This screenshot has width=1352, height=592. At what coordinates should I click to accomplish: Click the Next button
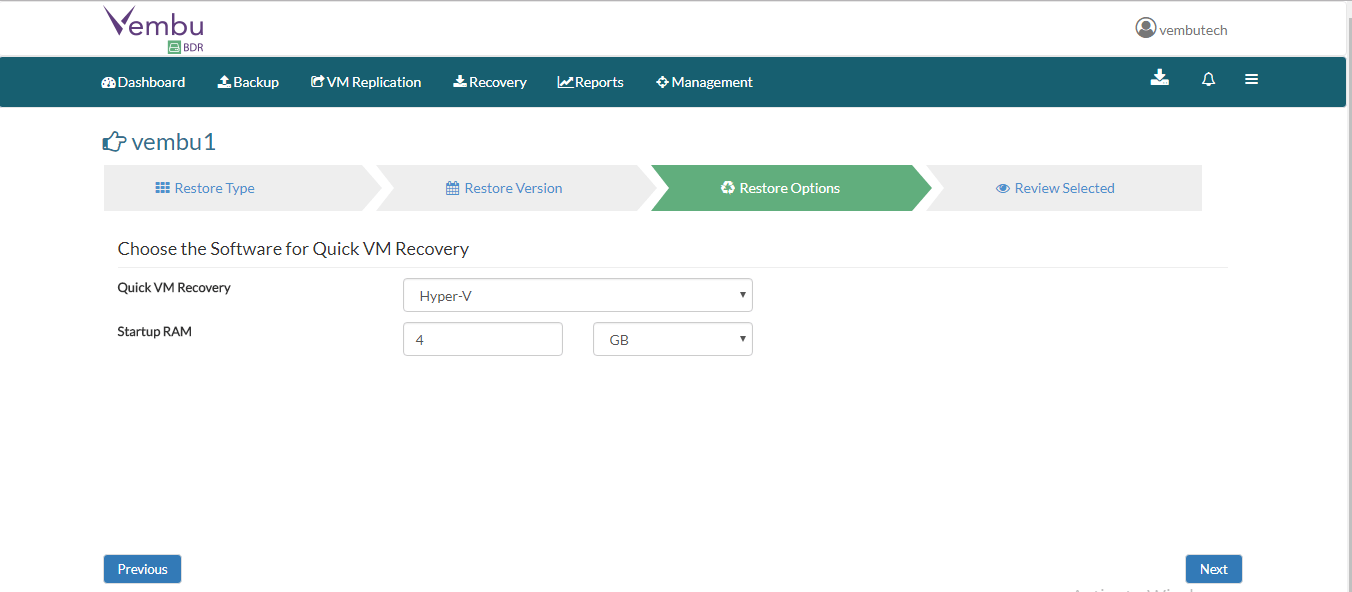[1214, 569]
